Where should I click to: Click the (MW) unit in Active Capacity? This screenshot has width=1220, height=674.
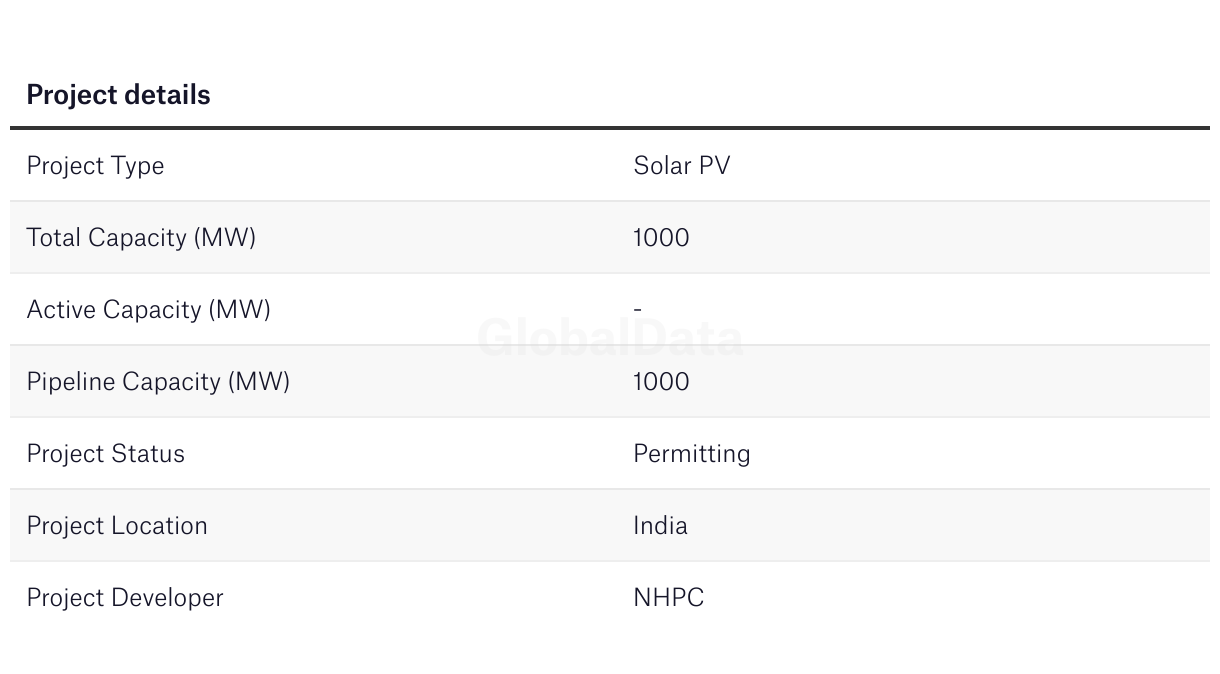click(240, 309)
